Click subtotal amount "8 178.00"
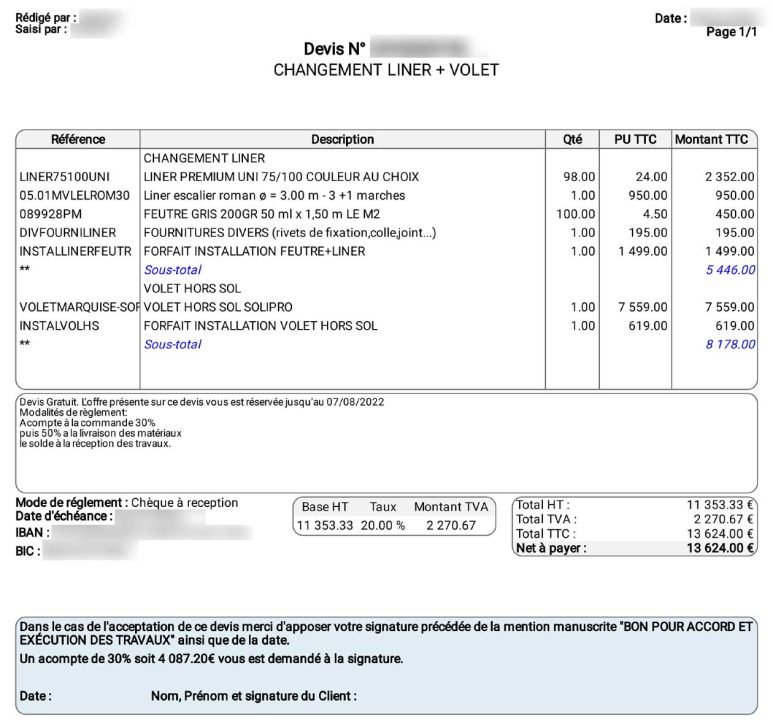The height and width of the screenshot is (720, 773). tap(730, 344)
